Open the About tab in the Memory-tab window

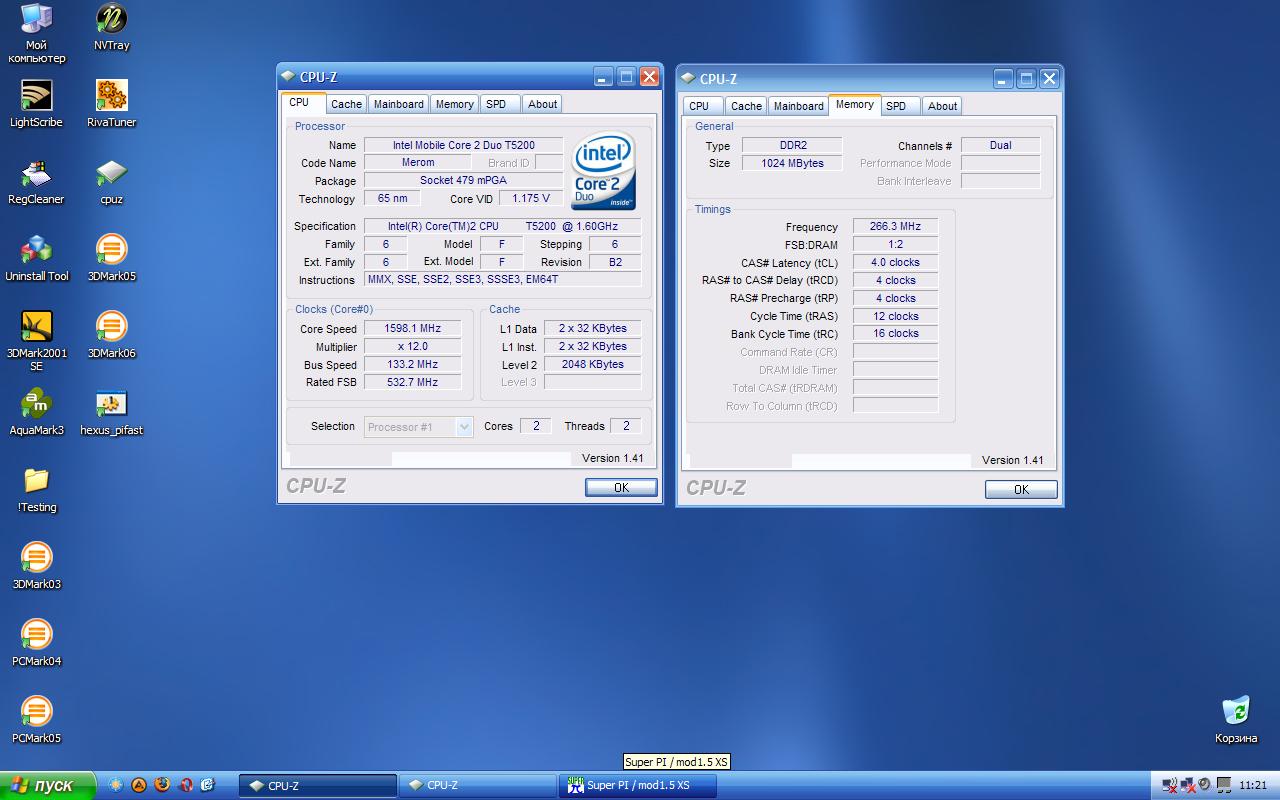pyautogui.click(x=942, y=106)
